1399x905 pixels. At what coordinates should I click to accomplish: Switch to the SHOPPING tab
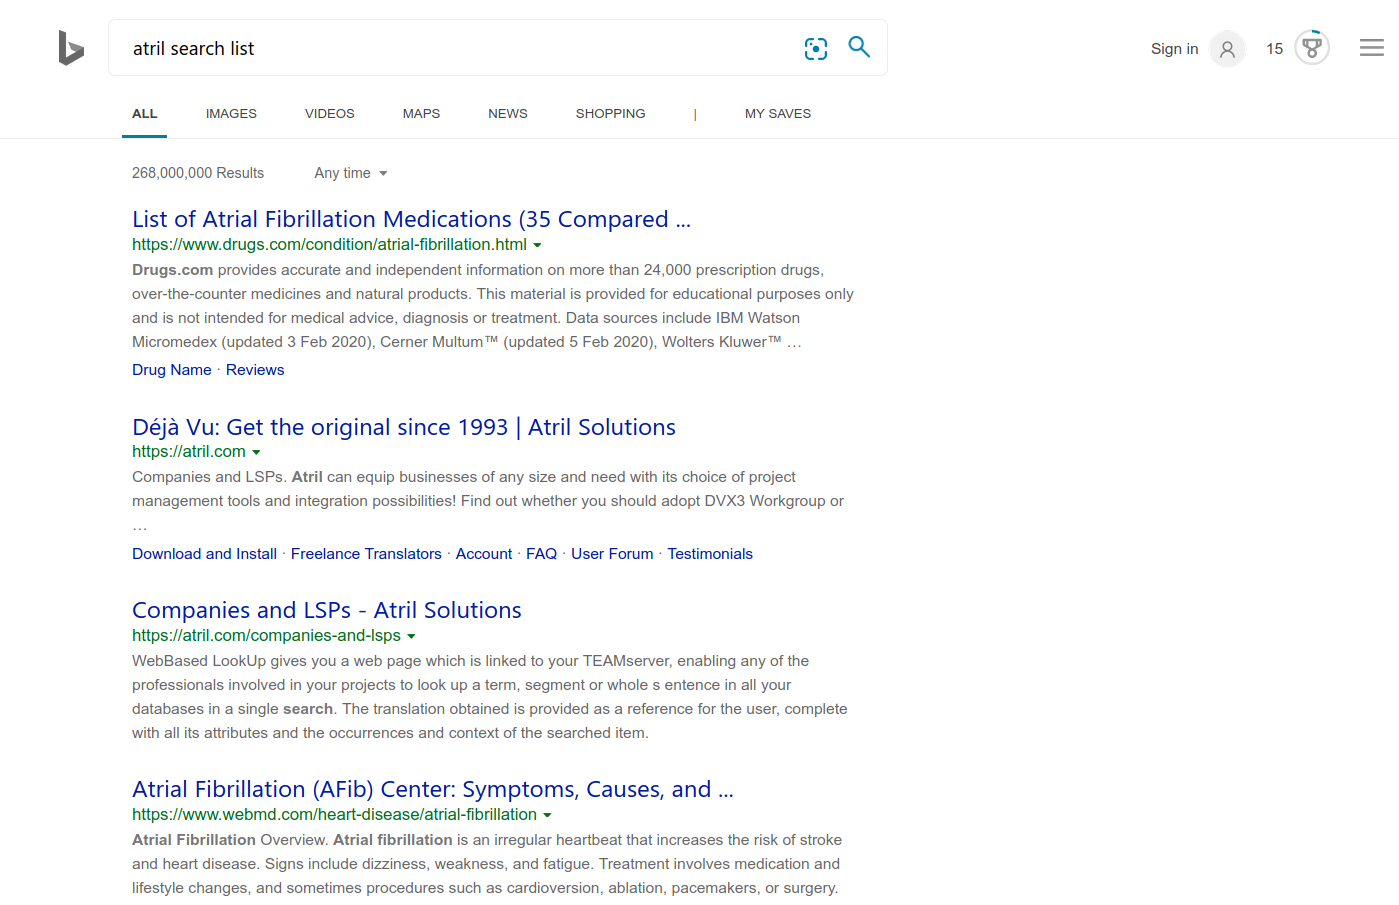pyautogui.click(x=610, y=114)
